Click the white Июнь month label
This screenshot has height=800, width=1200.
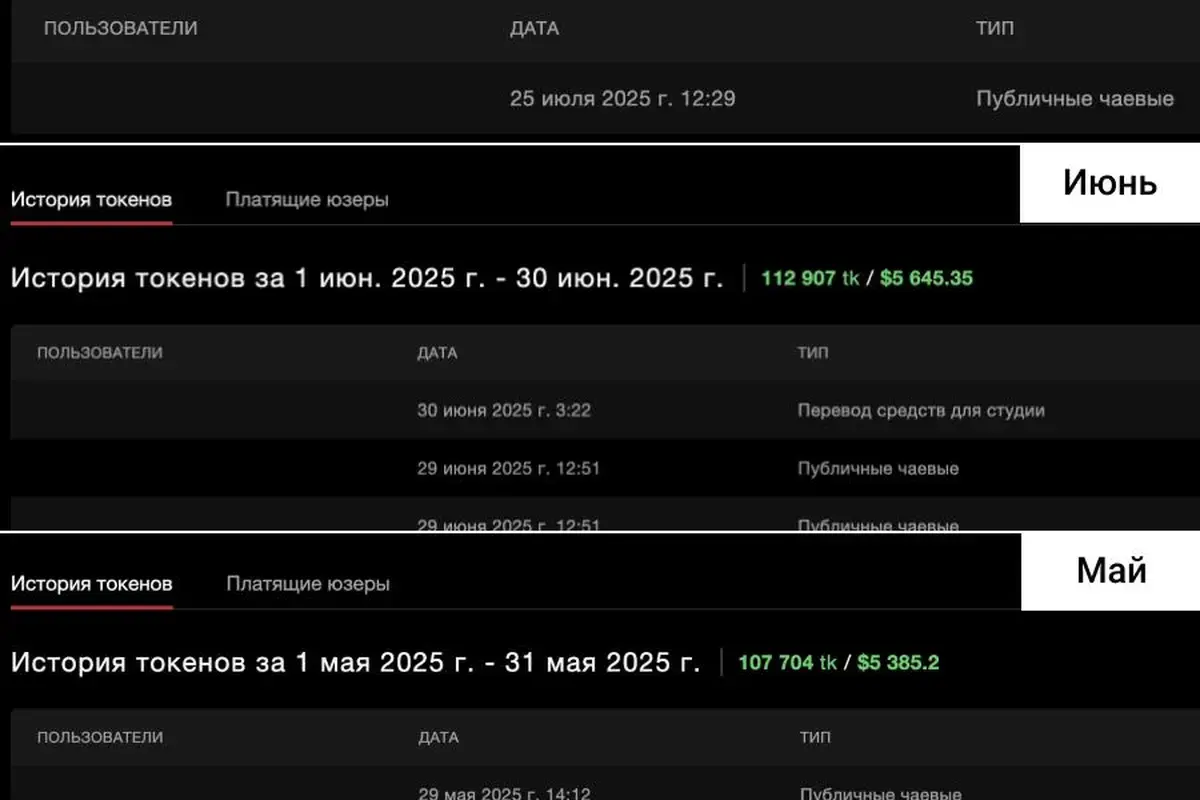[x=1109, y=183]
